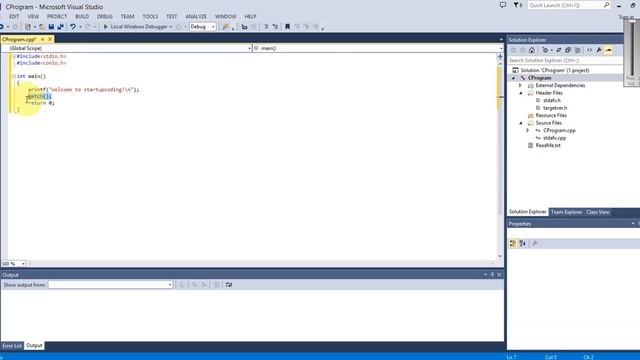
Task: Close the Output panel
Action: (499, 275)
